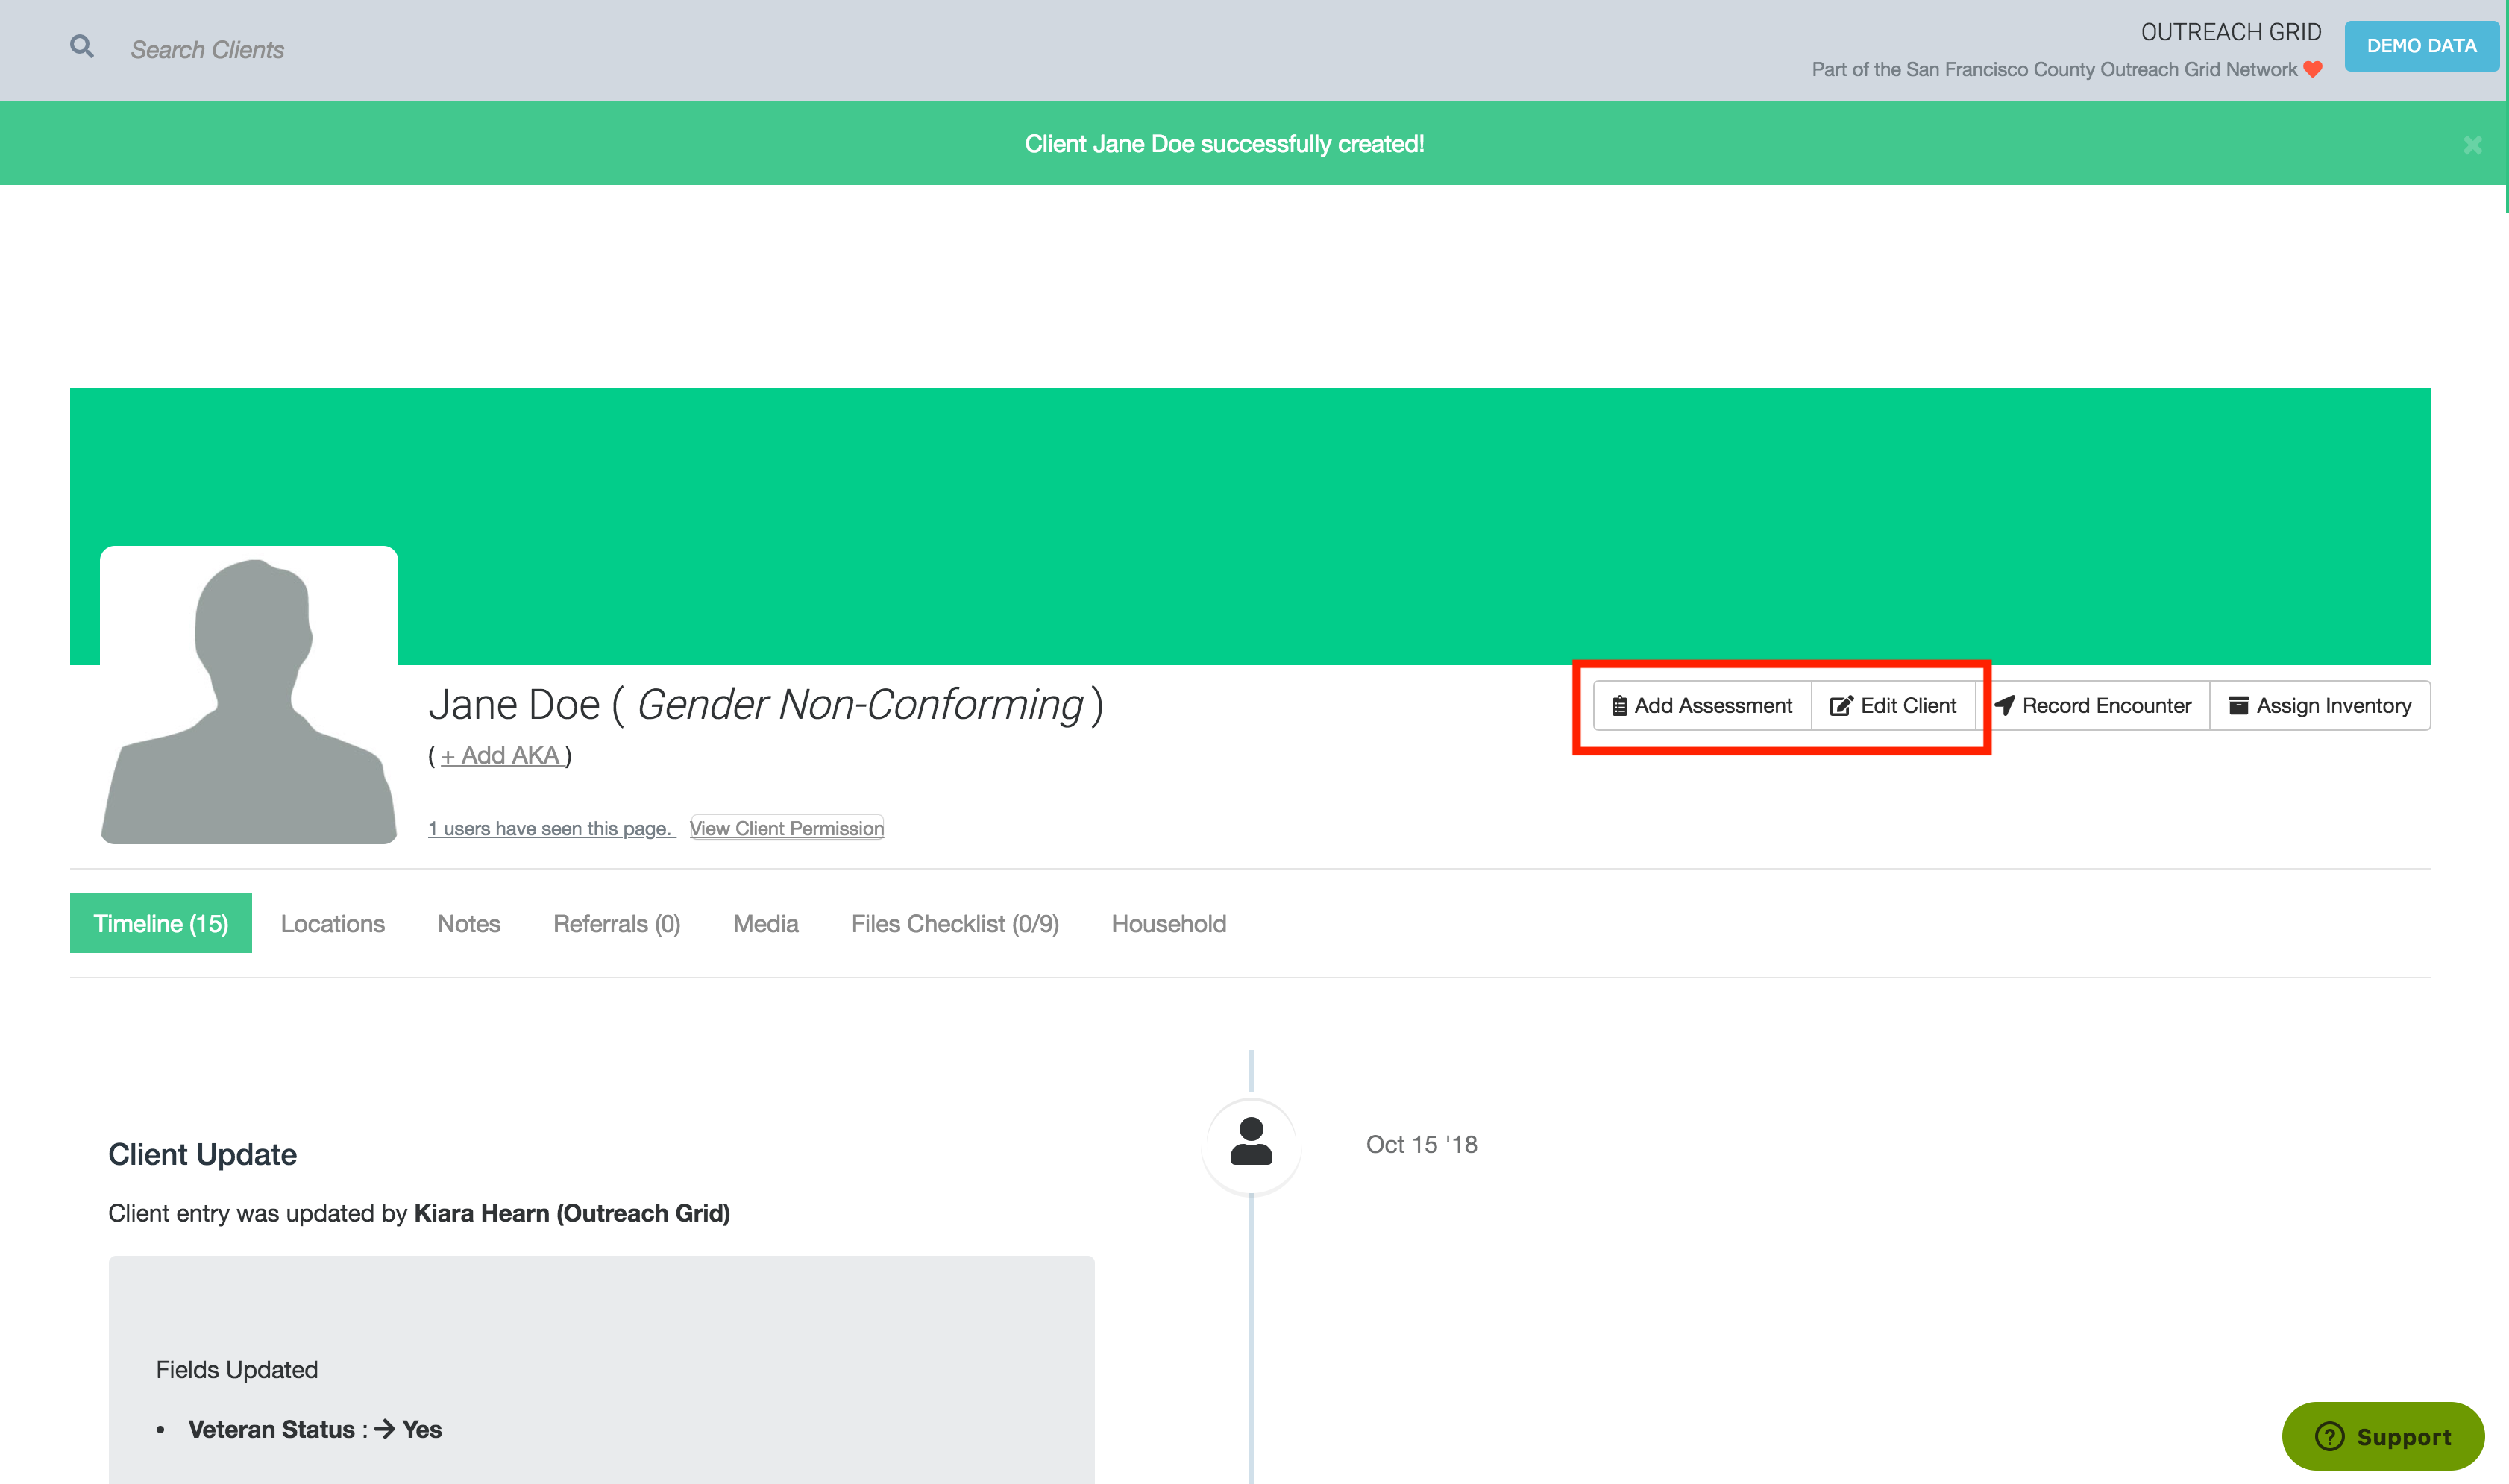Click the Record Encounter arrow icon
The image size is (2509, 1484).
2004,706
